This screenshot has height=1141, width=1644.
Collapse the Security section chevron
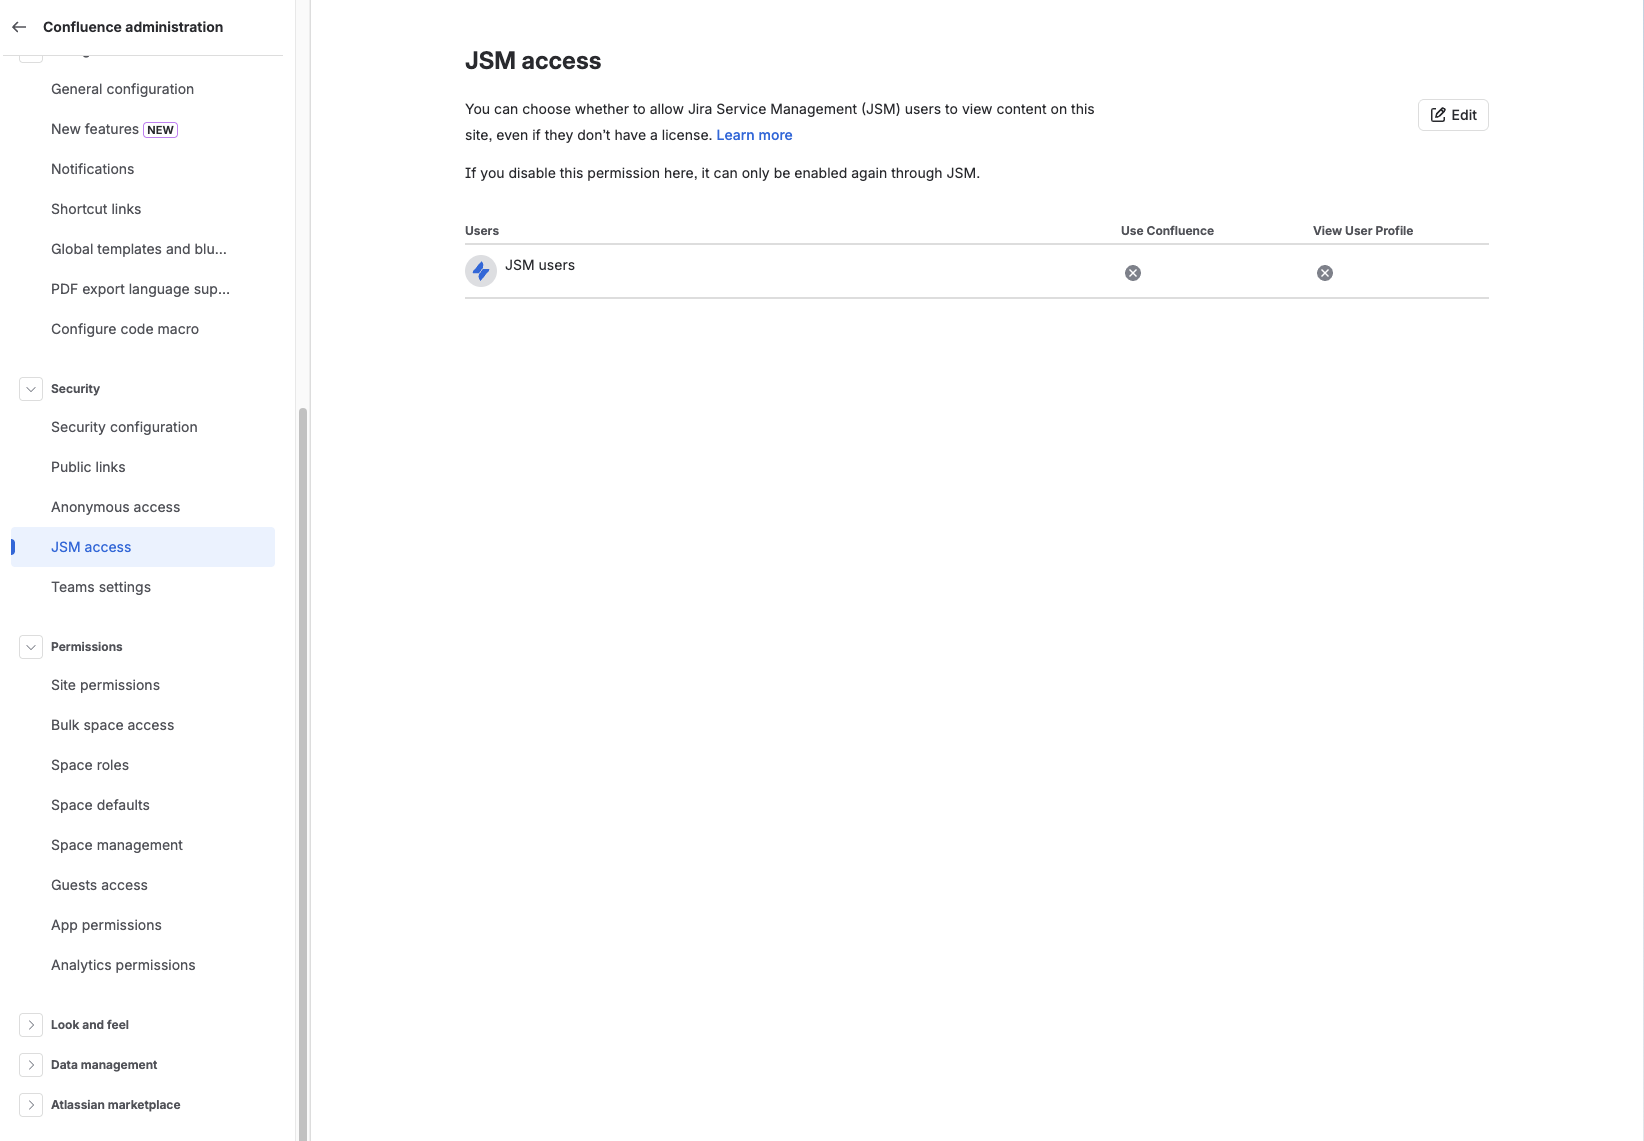point(31,389)
